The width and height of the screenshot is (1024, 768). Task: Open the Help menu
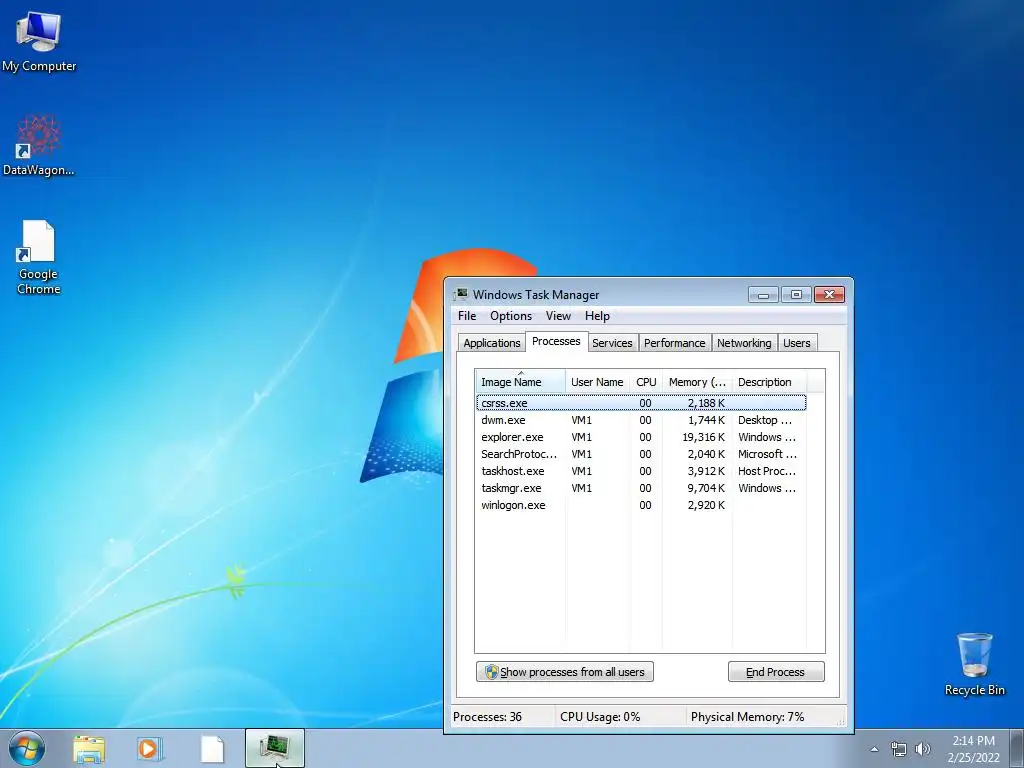click(x=597, y=316)
